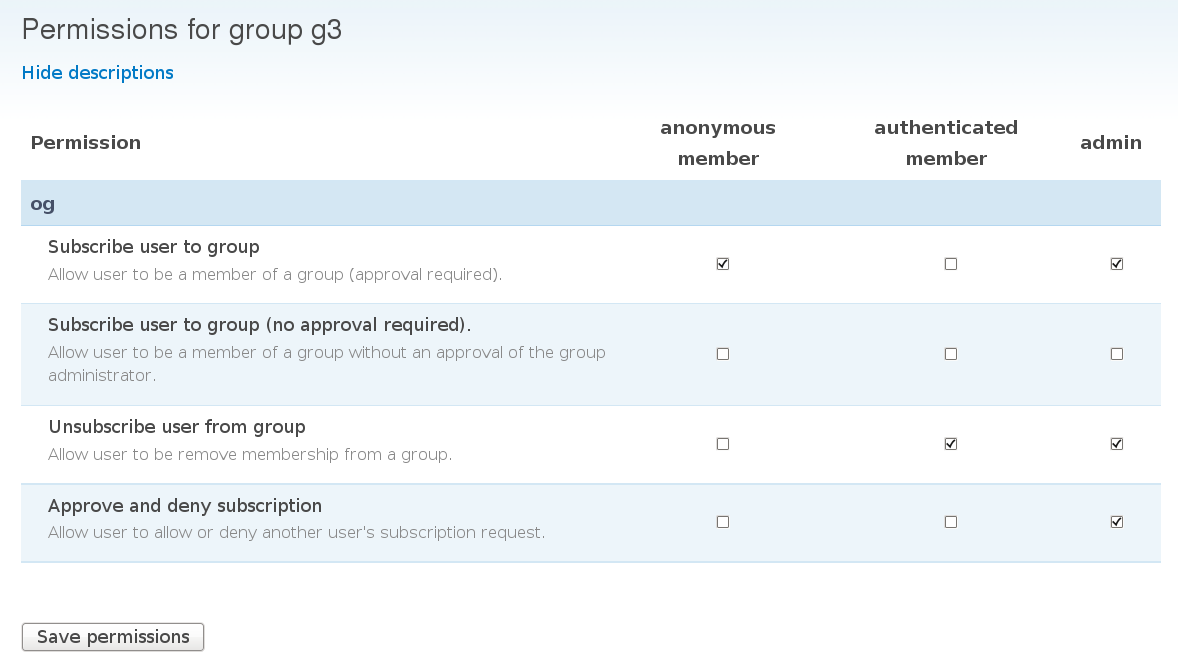Screen dimensions: 1178x666
Task: Click the Permission column header
Action: pos(86,142)
